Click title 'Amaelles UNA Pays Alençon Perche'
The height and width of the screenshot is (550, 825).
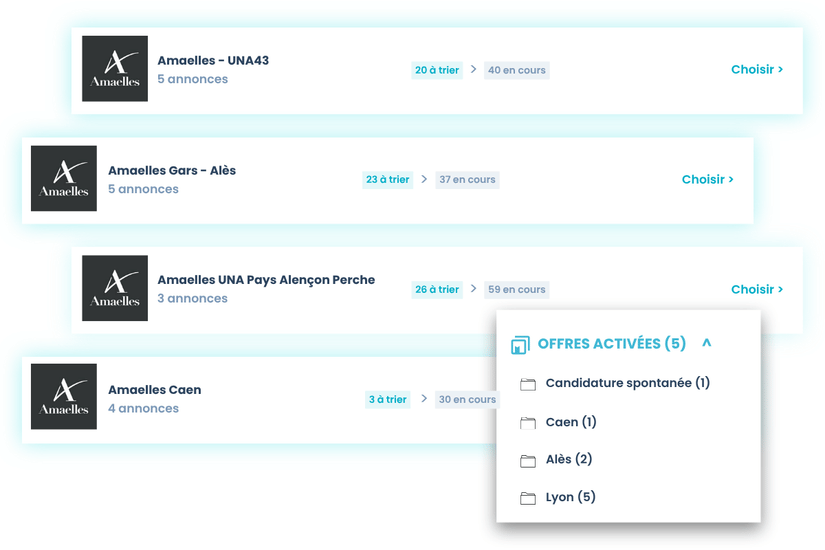point(266,280)
